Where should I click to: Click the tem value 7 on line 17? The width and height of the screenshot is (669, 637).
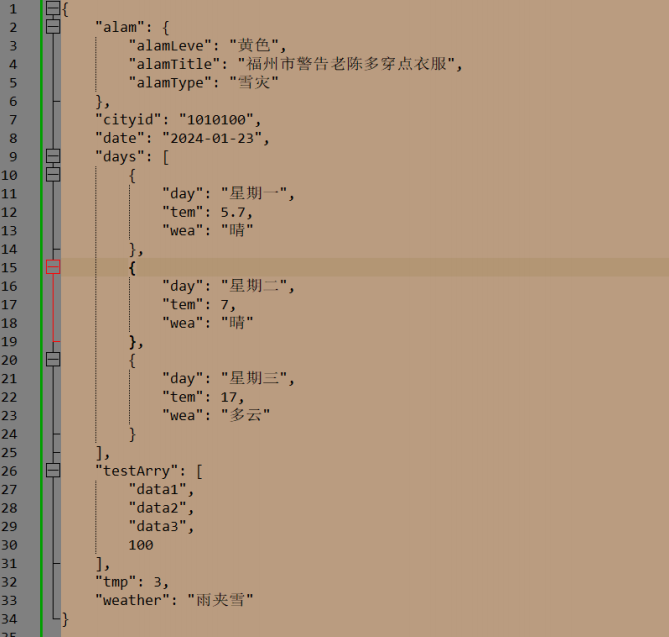[x=225, y=305]
